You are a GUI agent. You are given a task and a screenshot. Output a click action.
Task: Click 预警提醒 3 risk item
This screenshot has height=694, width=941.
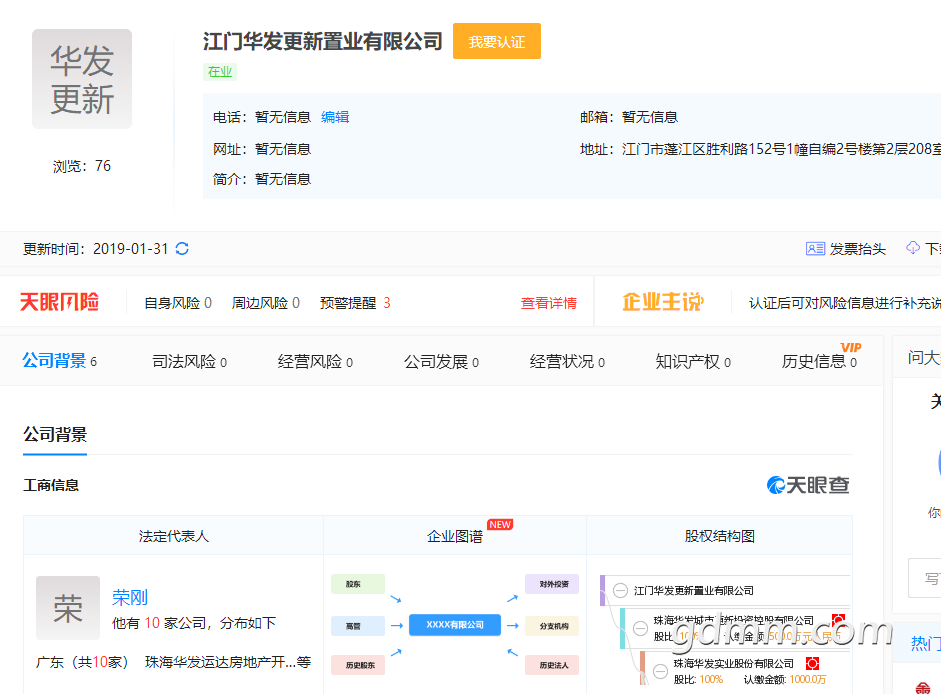pos(355,303)
